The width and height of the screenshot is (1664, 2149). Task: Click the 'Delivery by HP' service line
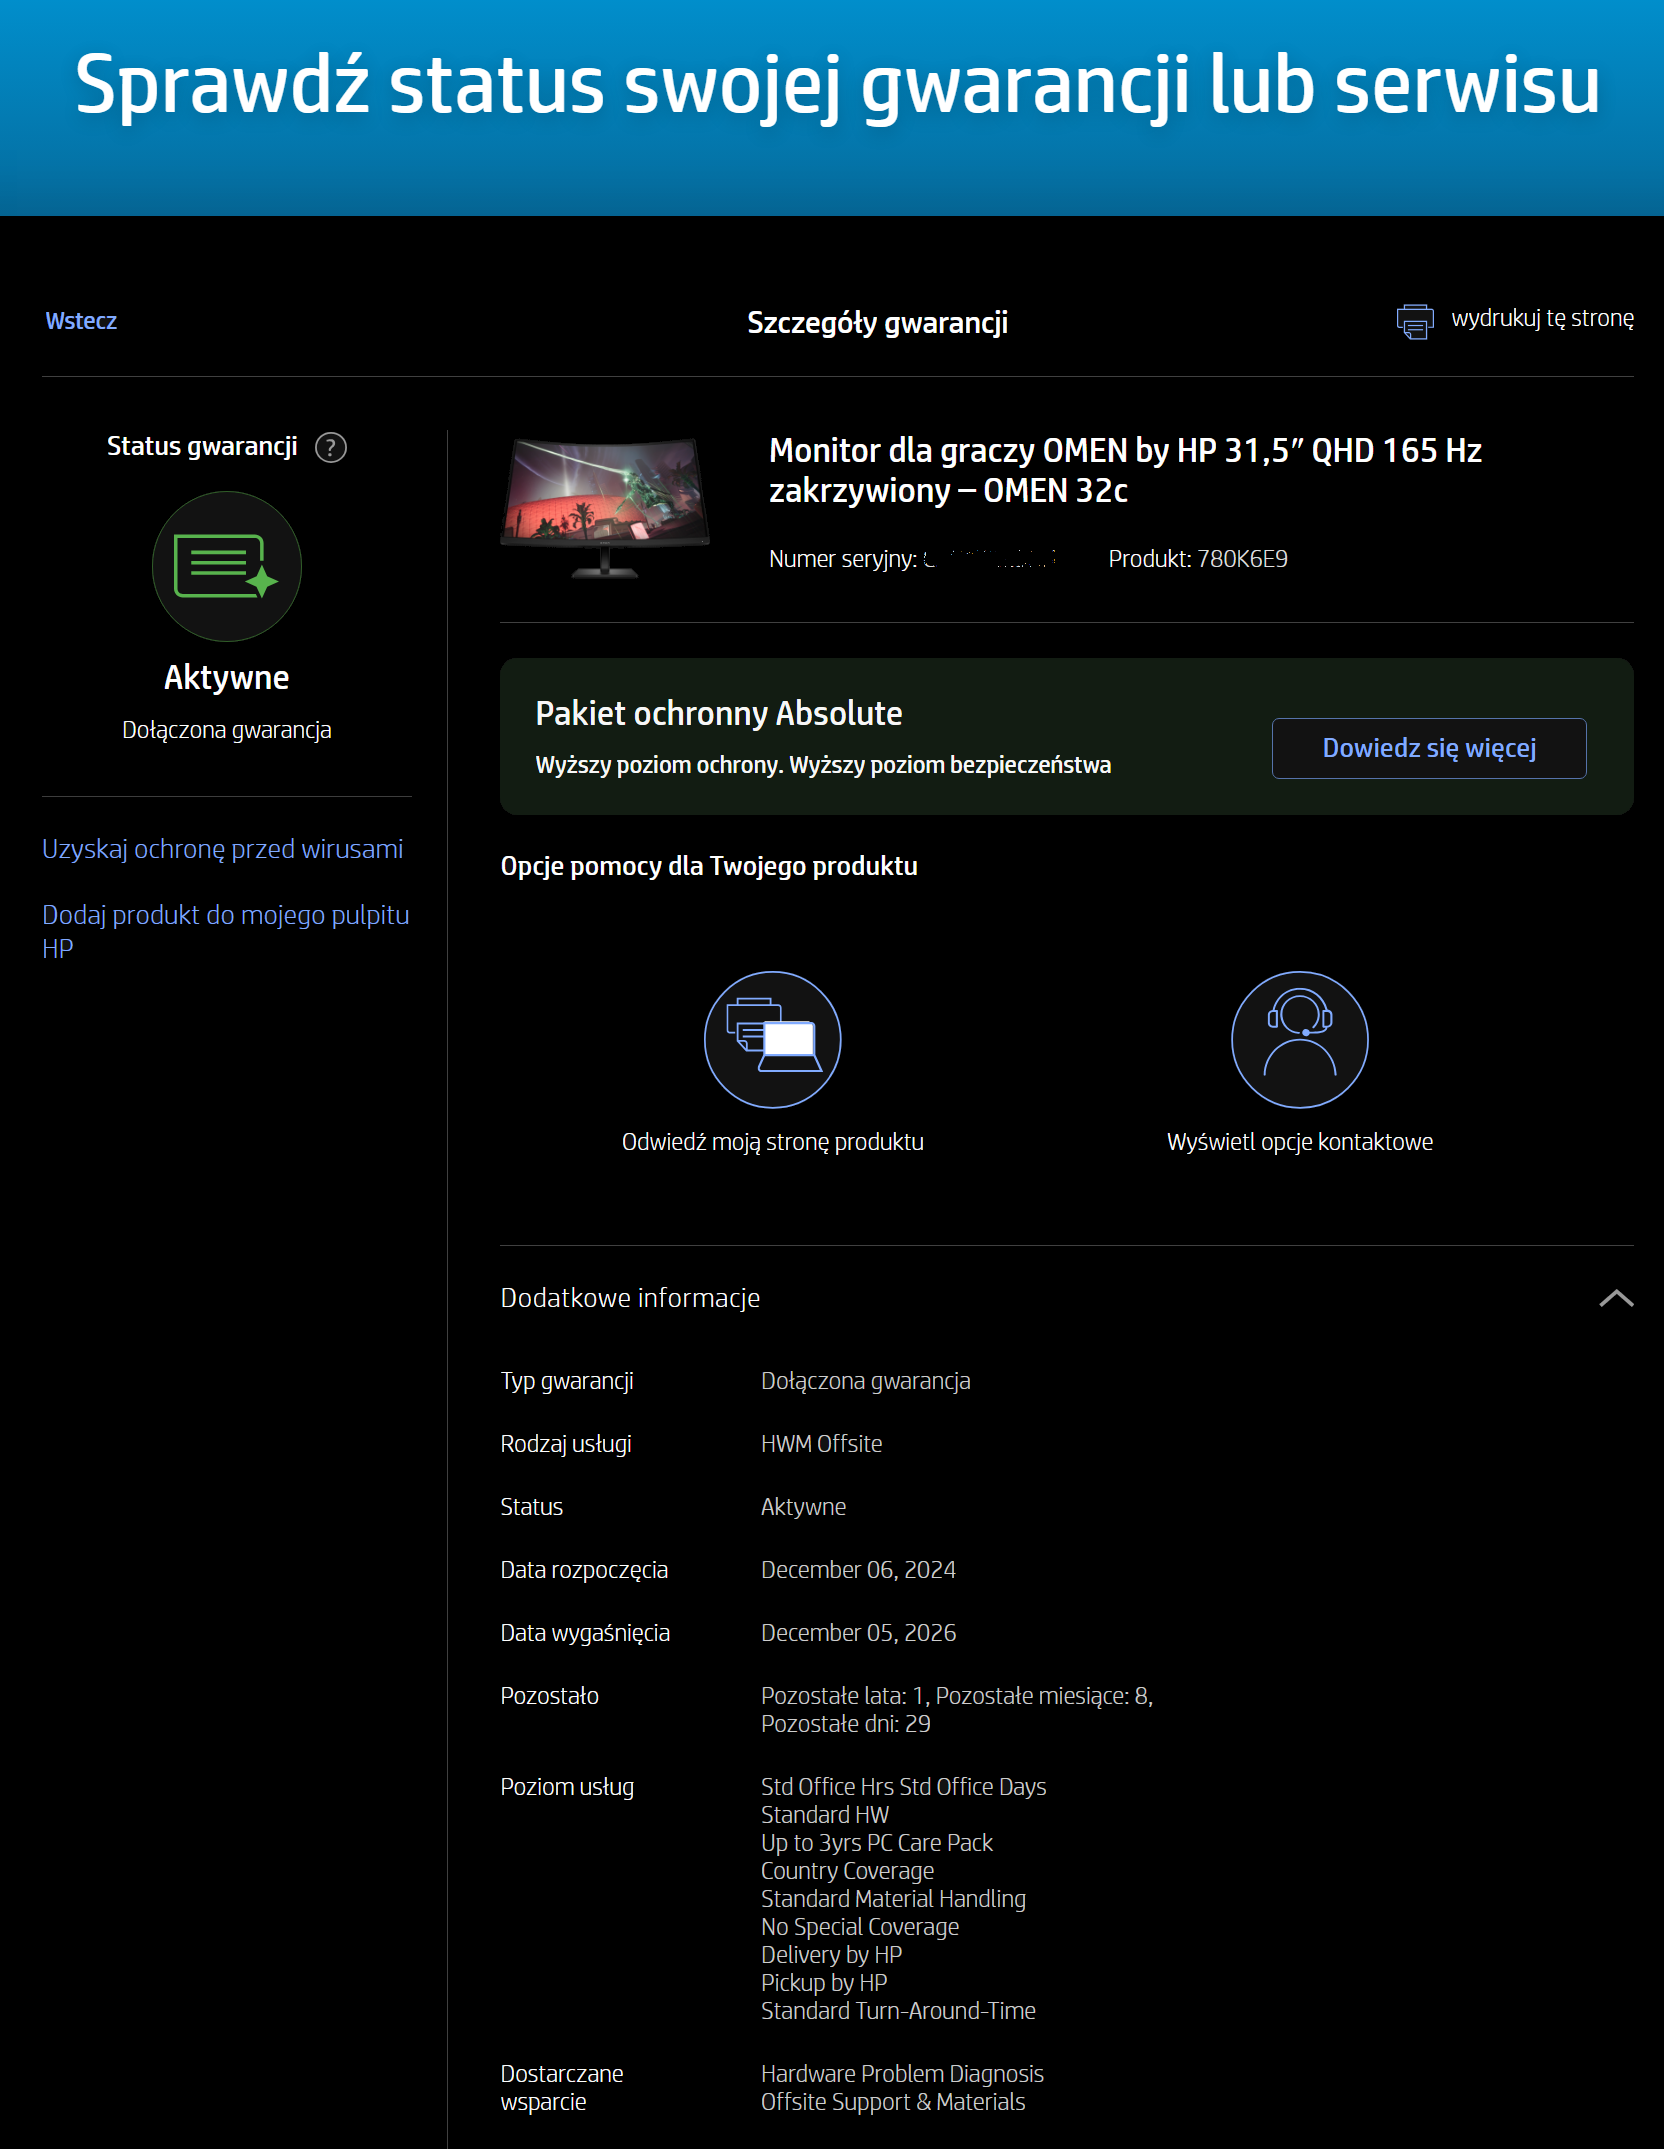[831, 1955]
